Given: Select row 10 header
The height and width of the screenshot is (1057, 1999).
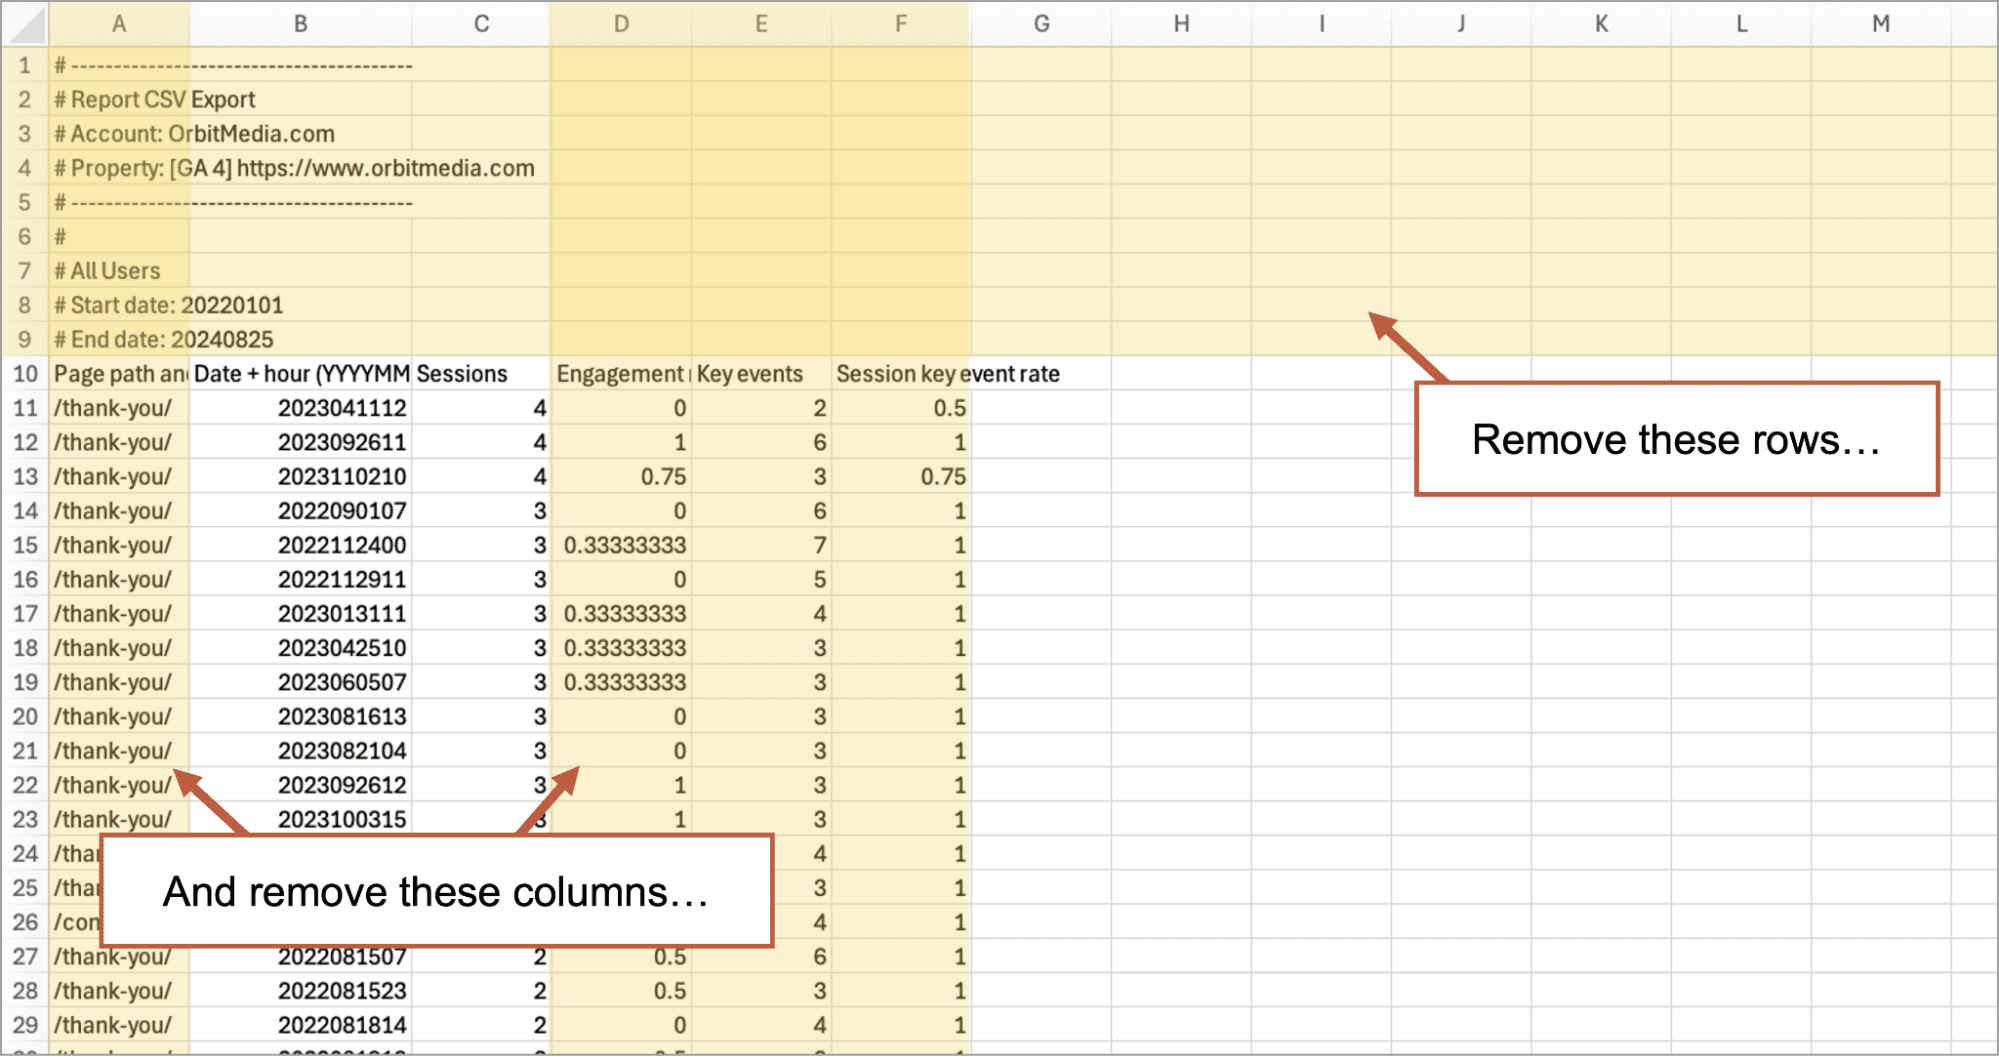Looking at the screenshot, I should 25,373.
